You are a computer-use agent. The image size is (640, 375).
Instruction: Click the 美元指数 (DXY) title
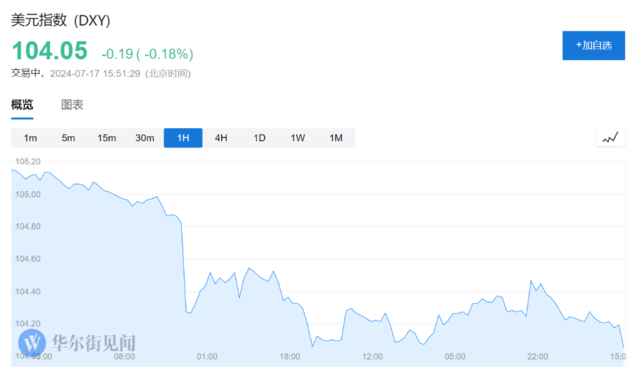[61, 20]
